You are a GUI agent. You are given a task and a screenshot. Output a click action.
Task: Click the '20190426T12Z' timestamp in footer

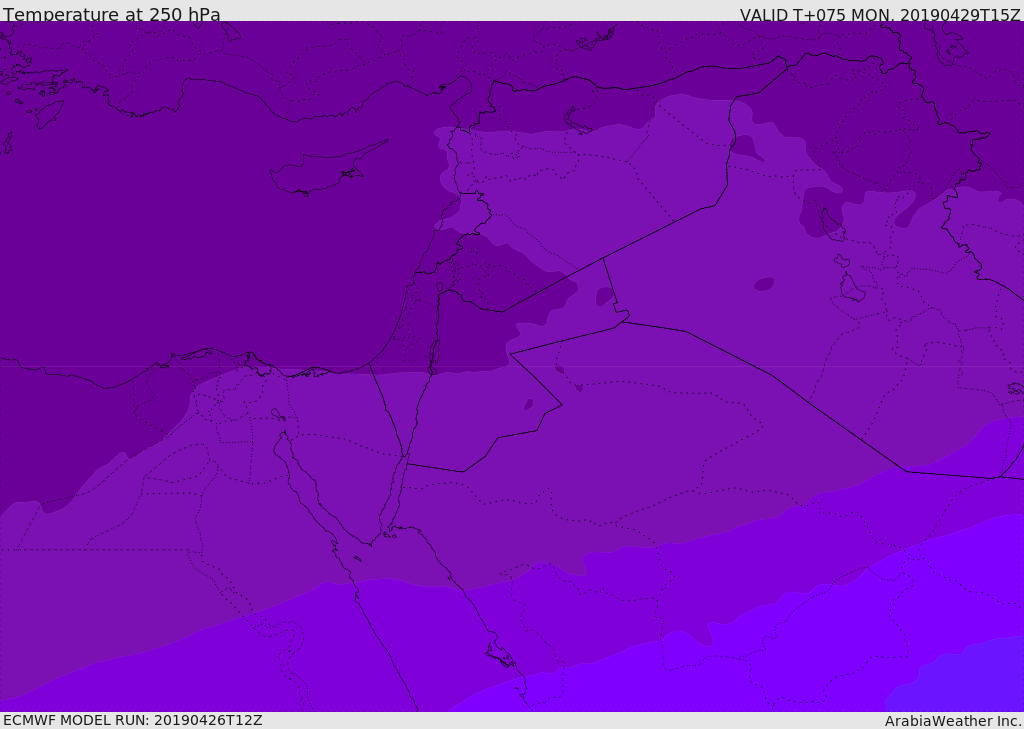tap(207, 720)
